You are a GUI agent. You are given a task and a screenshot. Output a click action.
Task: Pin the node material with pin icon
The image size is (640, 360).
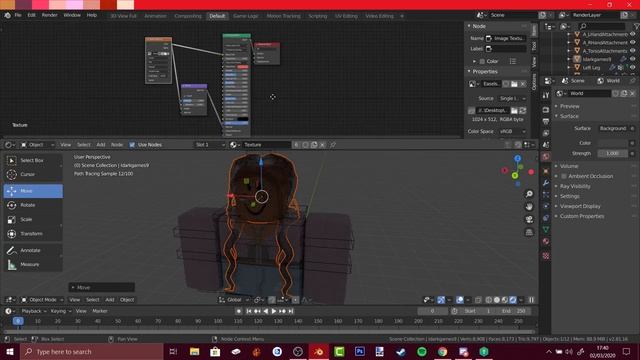coord(333,145)
